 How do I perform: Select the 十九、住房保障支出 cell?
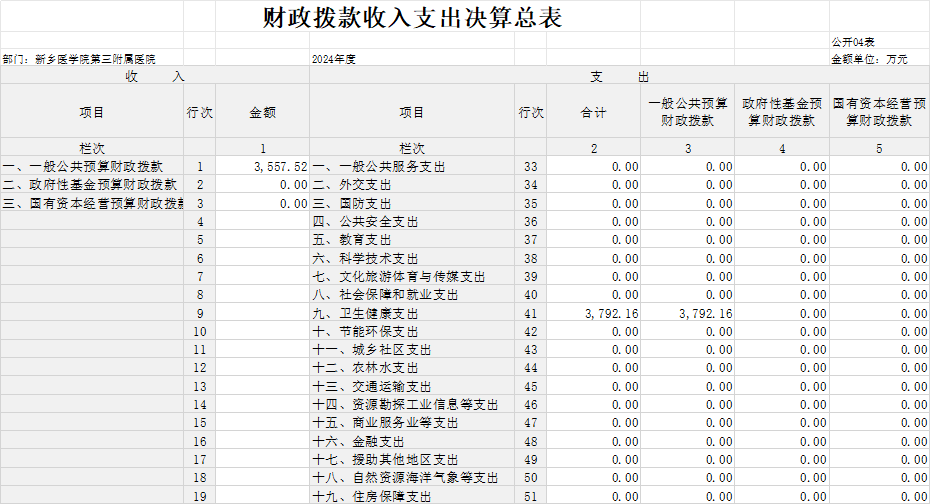coord(372,496)
